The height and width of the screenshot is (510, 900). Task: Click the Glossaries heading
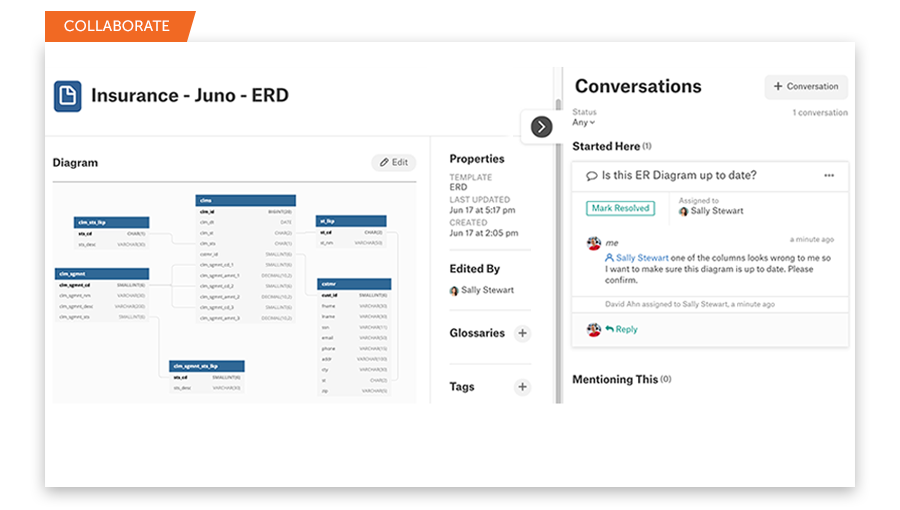pyautogui.click(x=477, y=333)
